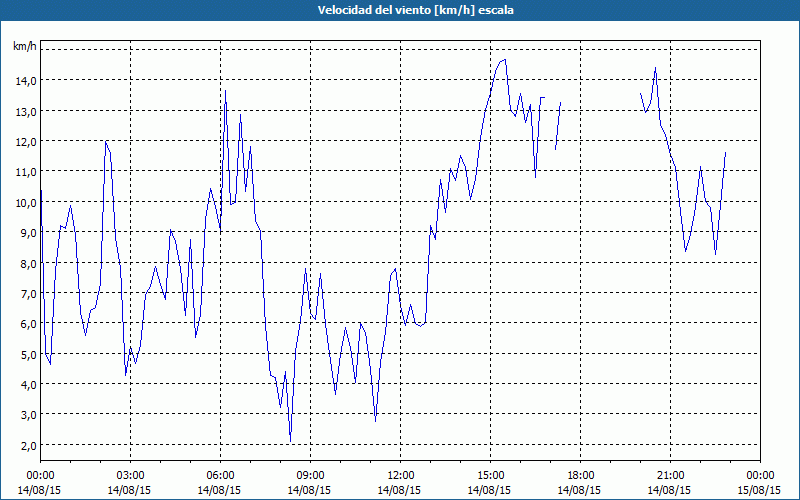Screen dimensions: 800x500
Task: Click the 7,0 y-axis value
Action: (x=28, y=293)
